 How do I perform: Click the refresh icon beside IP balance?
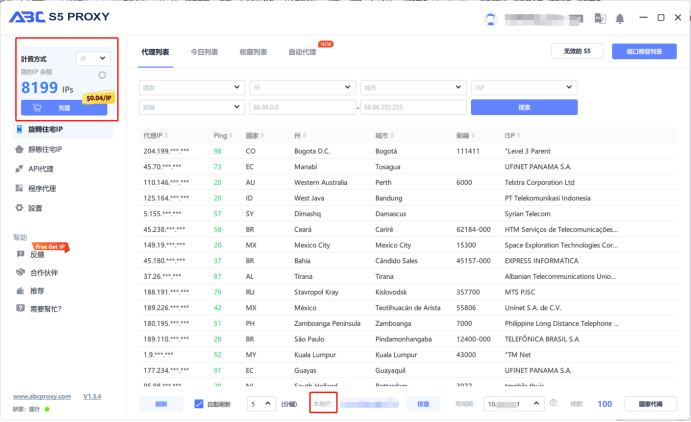point(101,75)
